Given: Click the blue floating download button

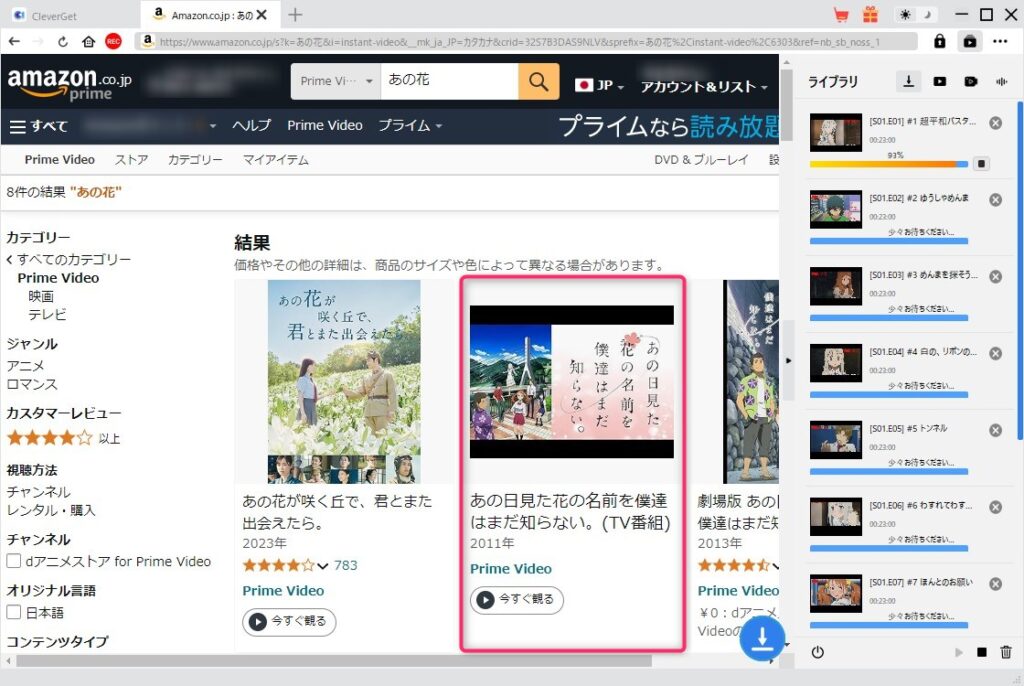Looking at the screenshot, I should click(762, 640).
